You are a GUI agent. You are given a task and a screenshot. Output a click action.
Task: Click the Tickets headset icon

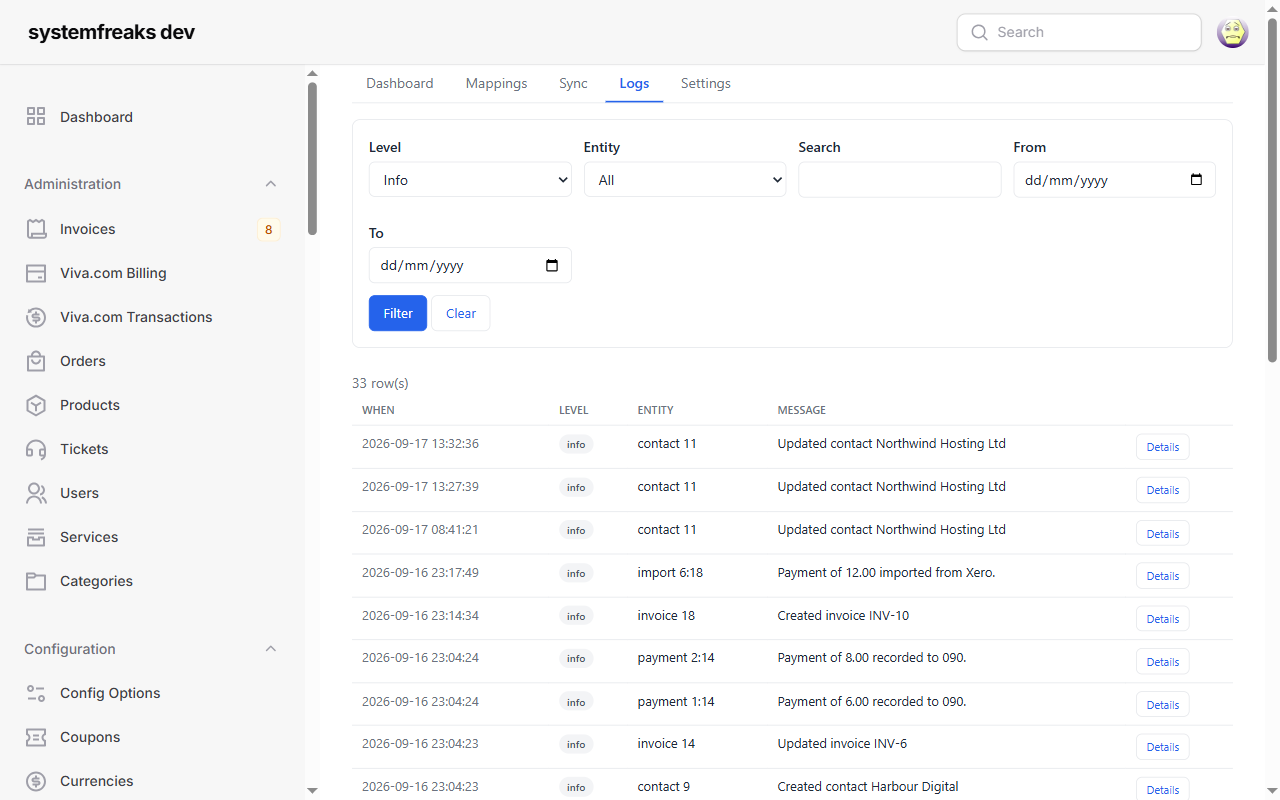[x=36, y=449]
